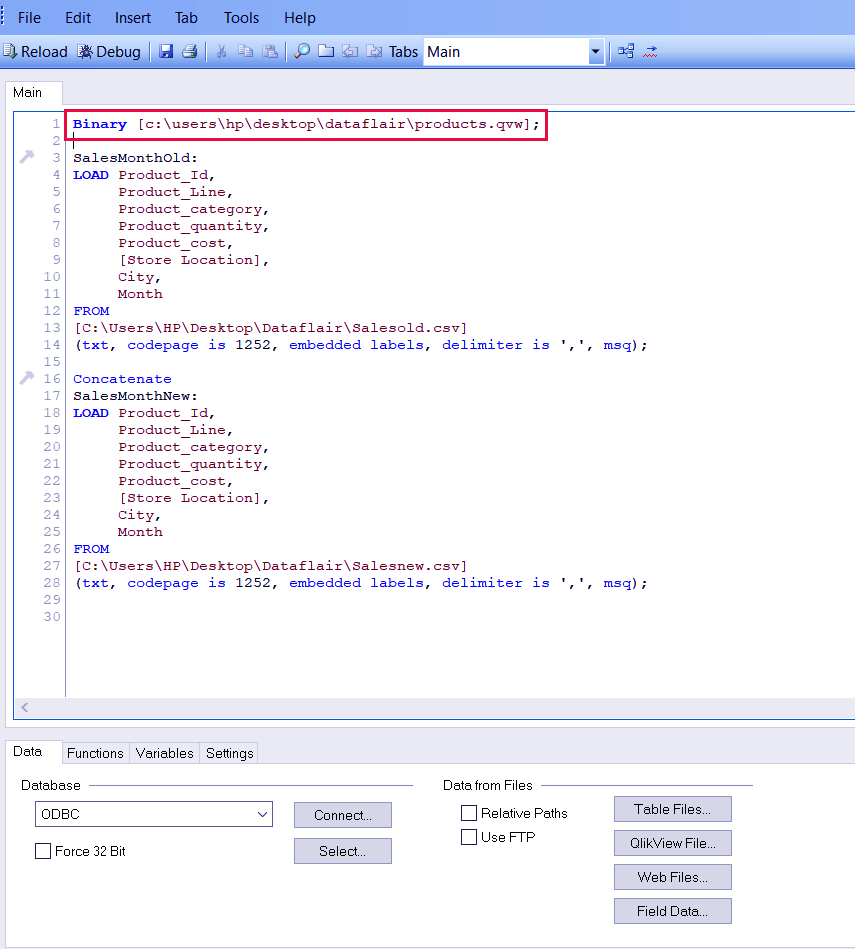
Task: Open the Table Files dialog
Action: tap(672, 809)
